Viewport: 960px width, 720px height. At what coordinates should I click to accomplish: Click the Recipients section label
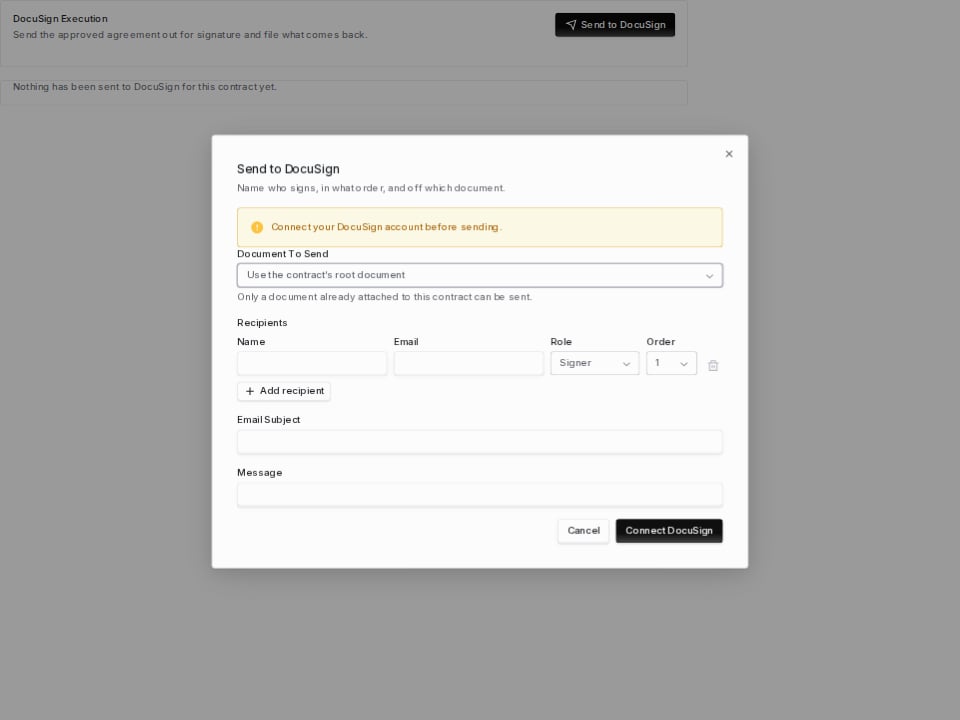tap(262, 323)
